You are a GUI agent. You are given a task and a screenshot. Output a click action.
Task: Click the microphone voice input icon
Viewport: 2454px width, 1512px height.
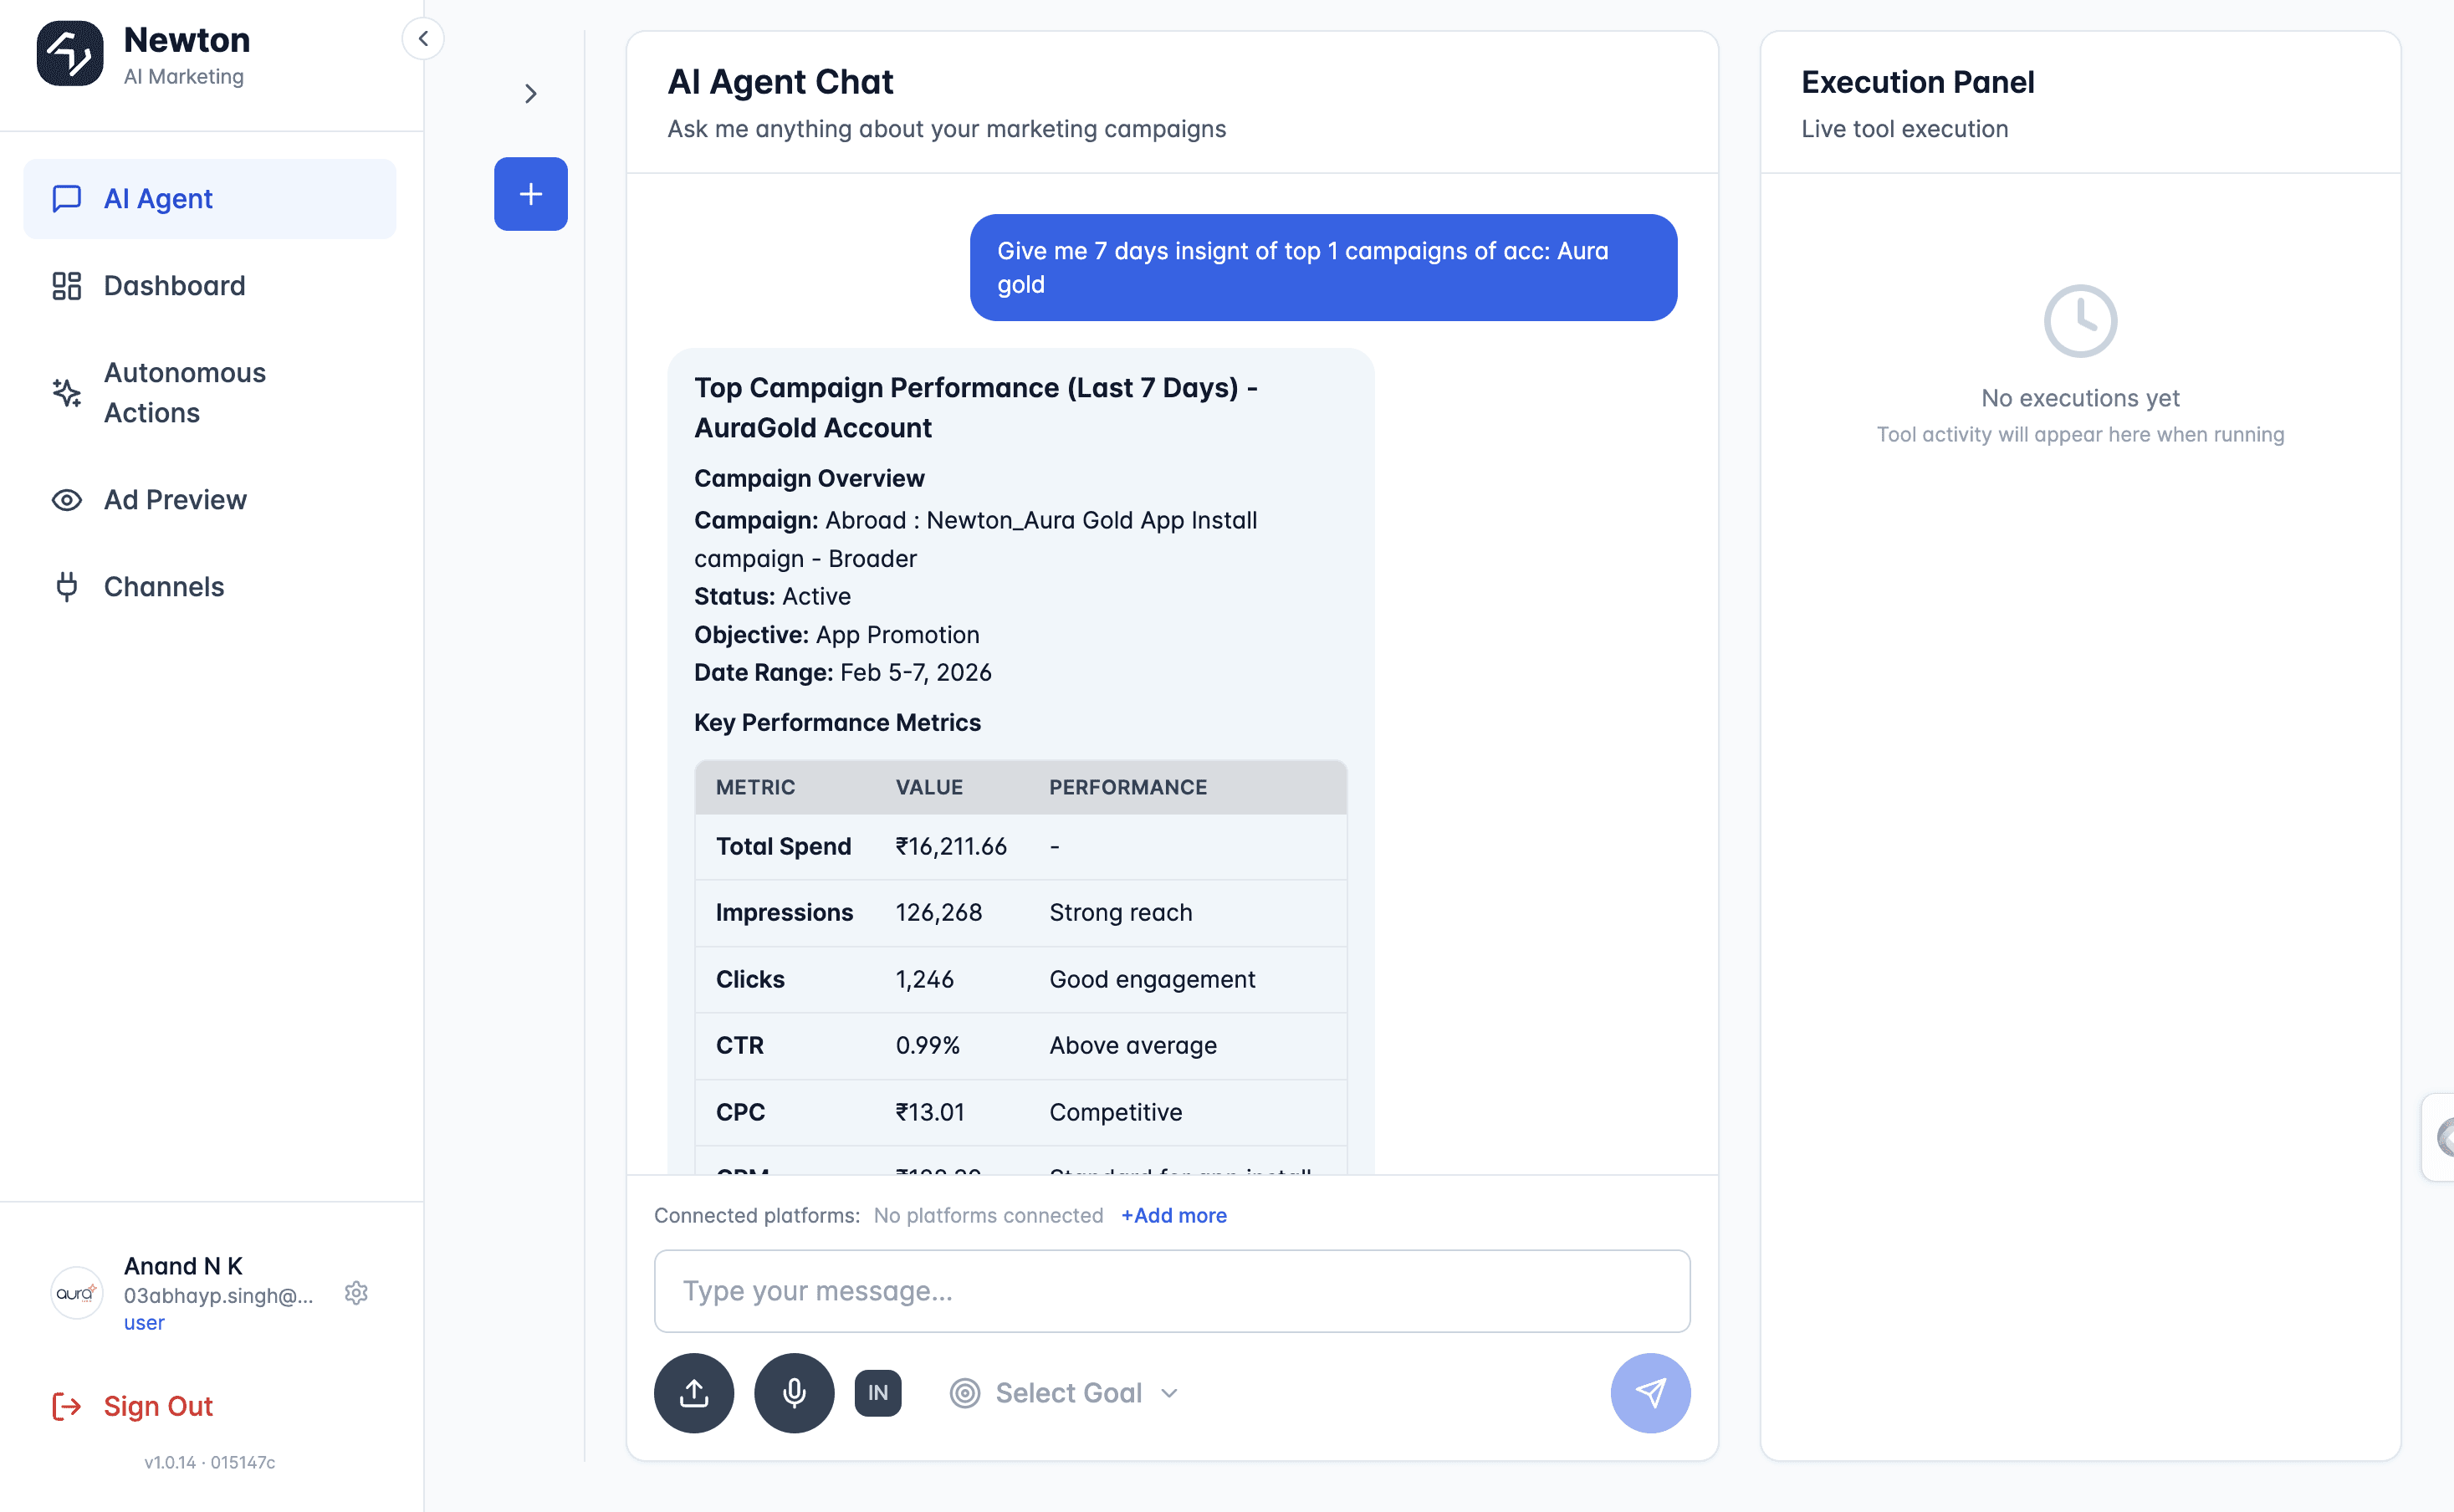pos(793,1392)
